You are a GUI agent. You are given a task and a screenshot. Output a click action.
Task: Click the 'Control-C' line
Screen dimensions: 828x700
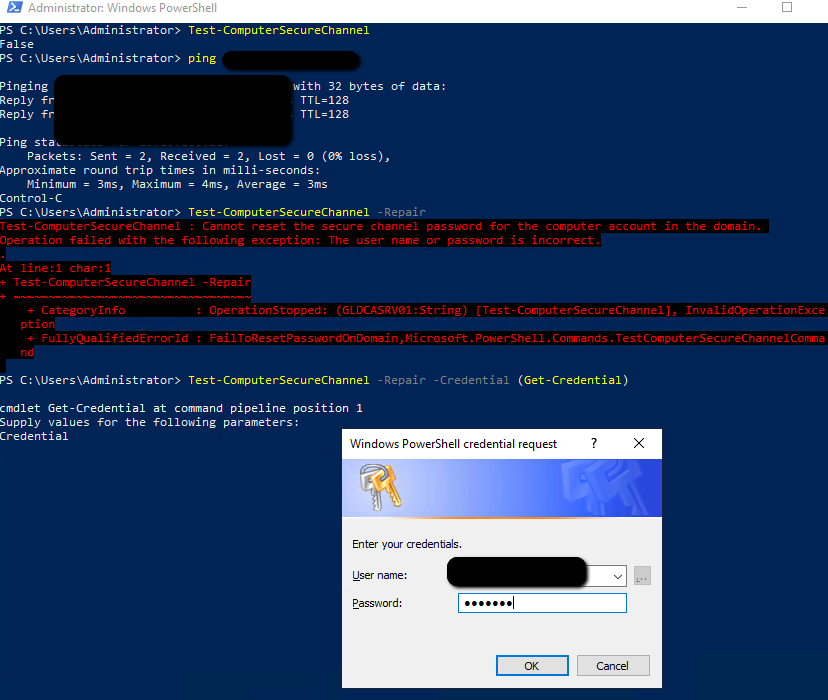tap(31, 198)
